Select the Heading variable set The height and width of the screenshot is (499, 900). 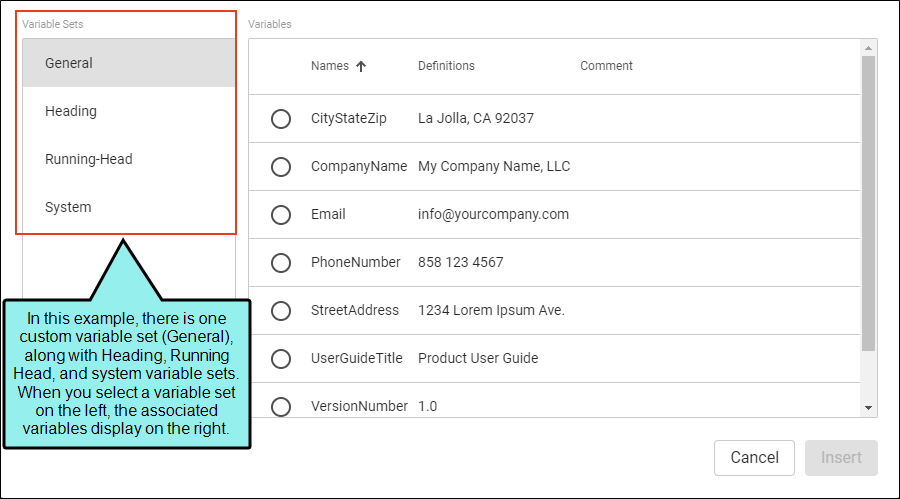coord(71,111)
